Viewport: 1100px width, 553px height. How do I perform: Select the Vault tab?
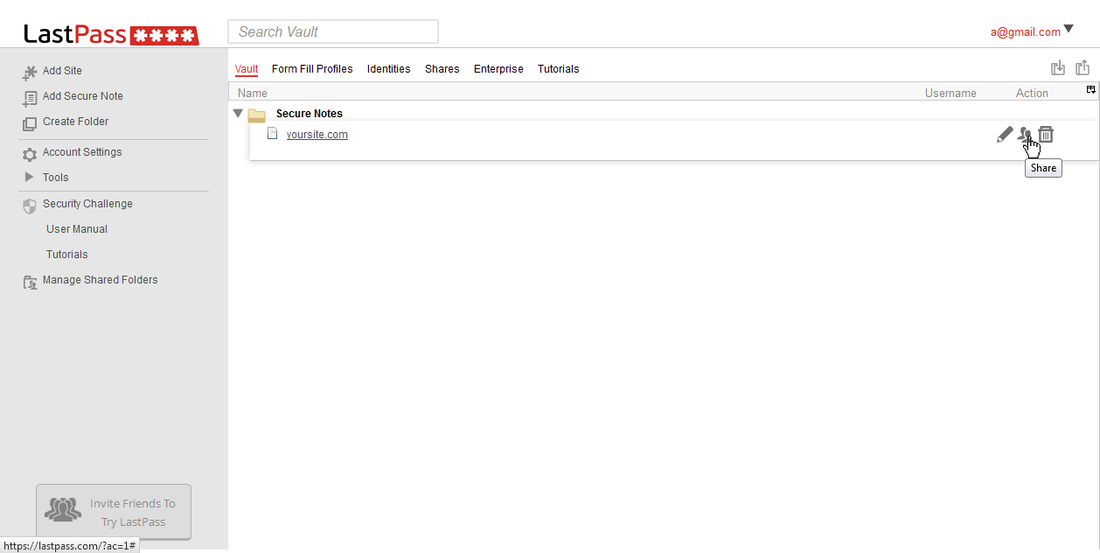click(x=246, y=69)
